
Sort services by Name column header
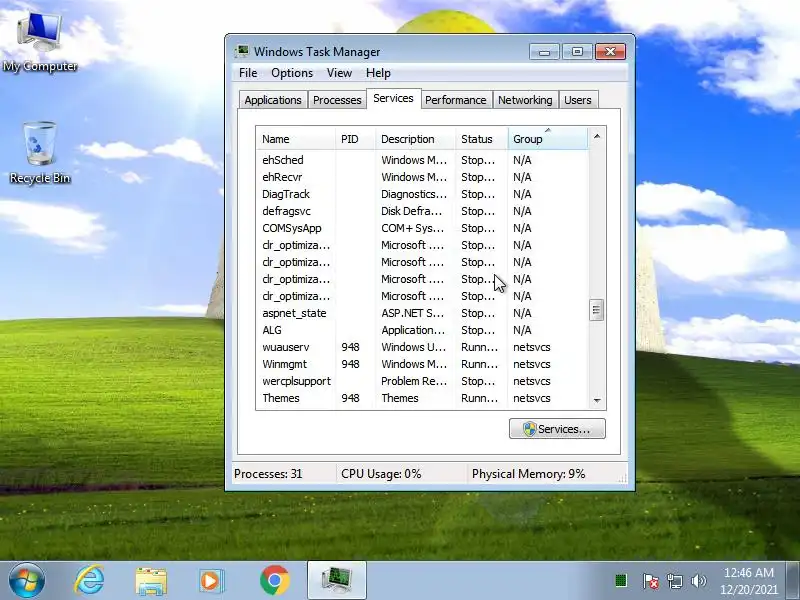coord(296,139)
